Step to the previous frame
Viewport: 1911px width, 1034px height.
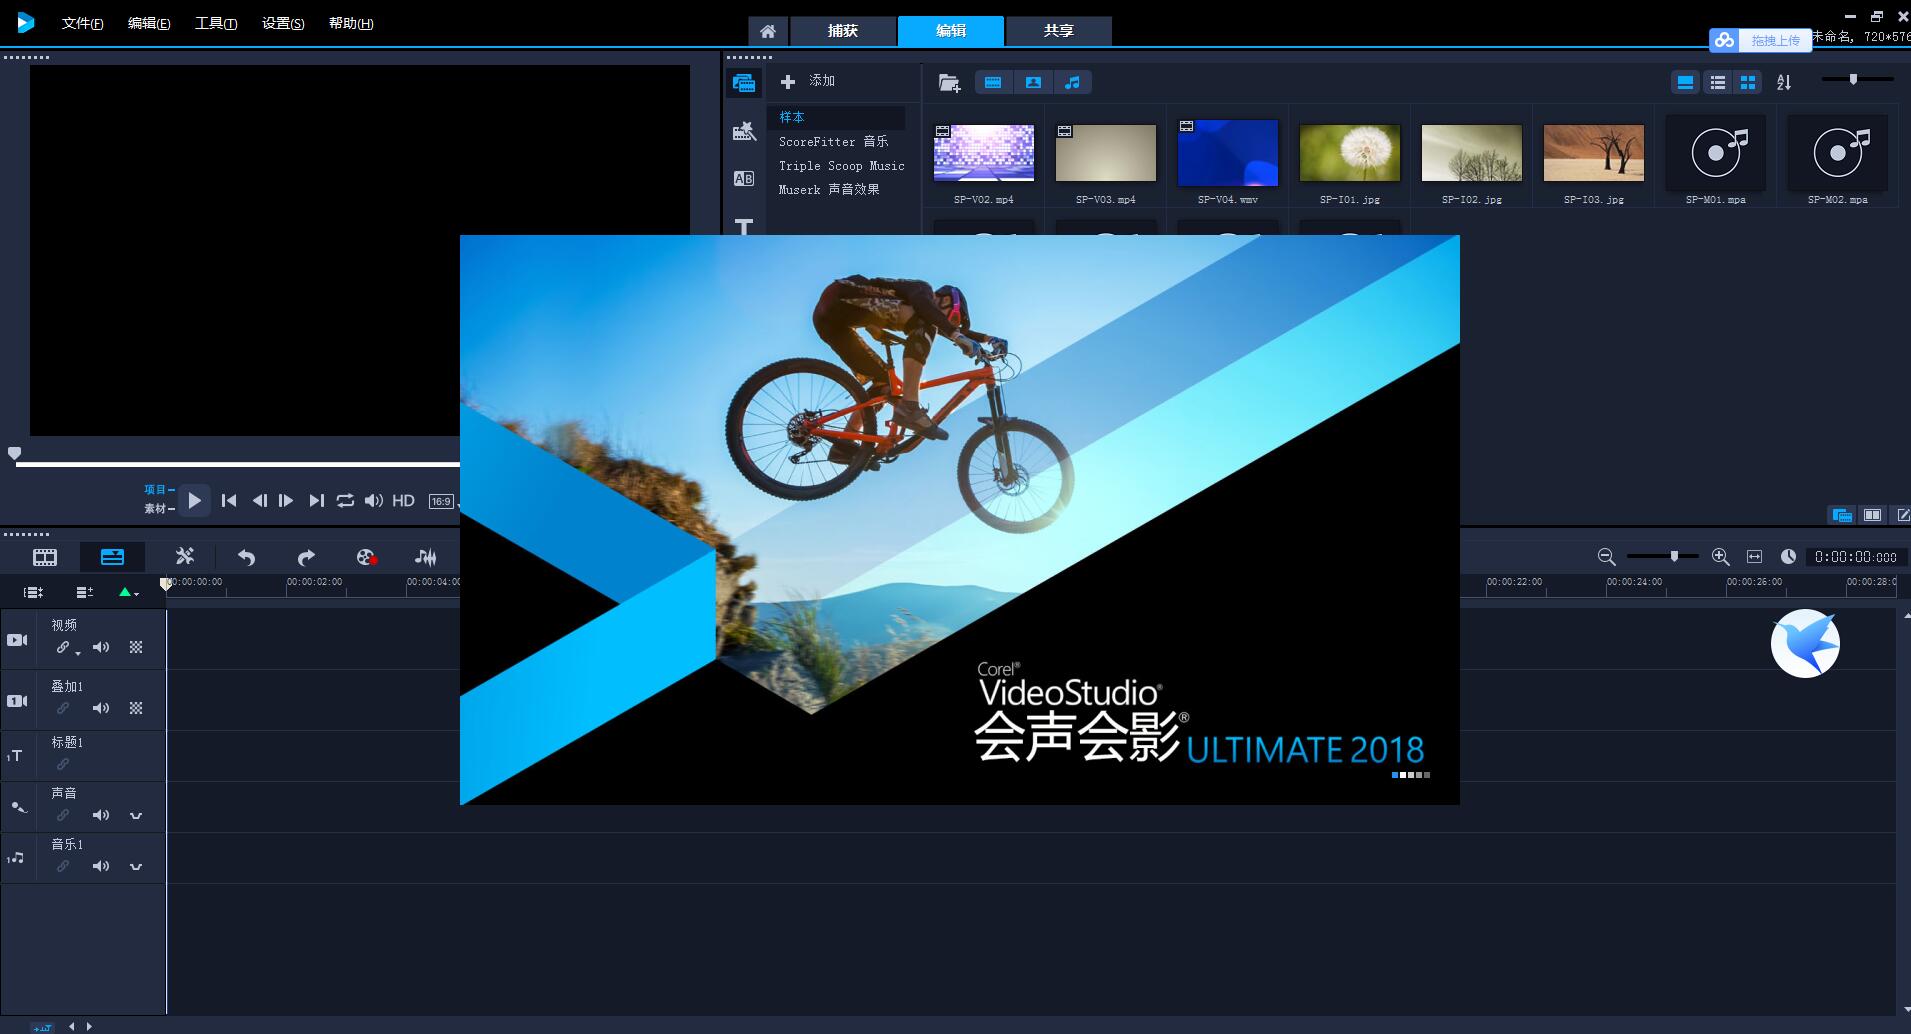259,500
